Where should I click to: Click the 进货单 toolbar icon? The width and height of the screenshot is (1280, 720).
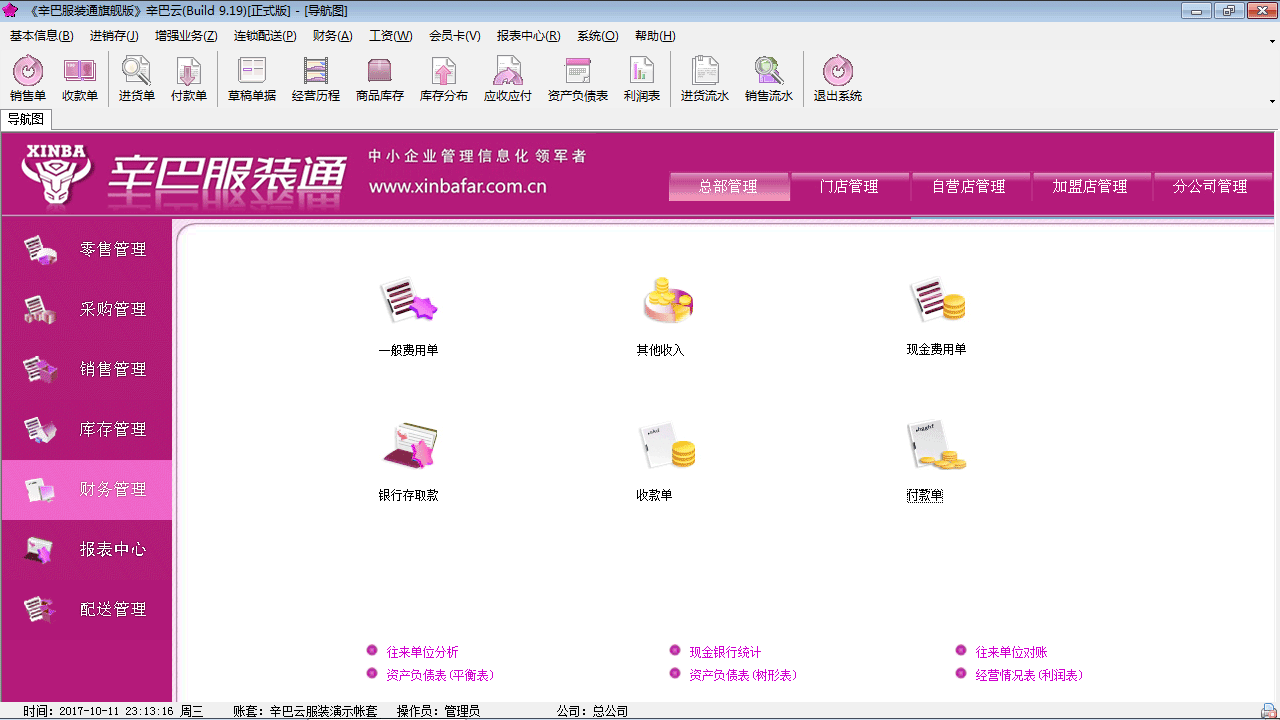point(137,79)
